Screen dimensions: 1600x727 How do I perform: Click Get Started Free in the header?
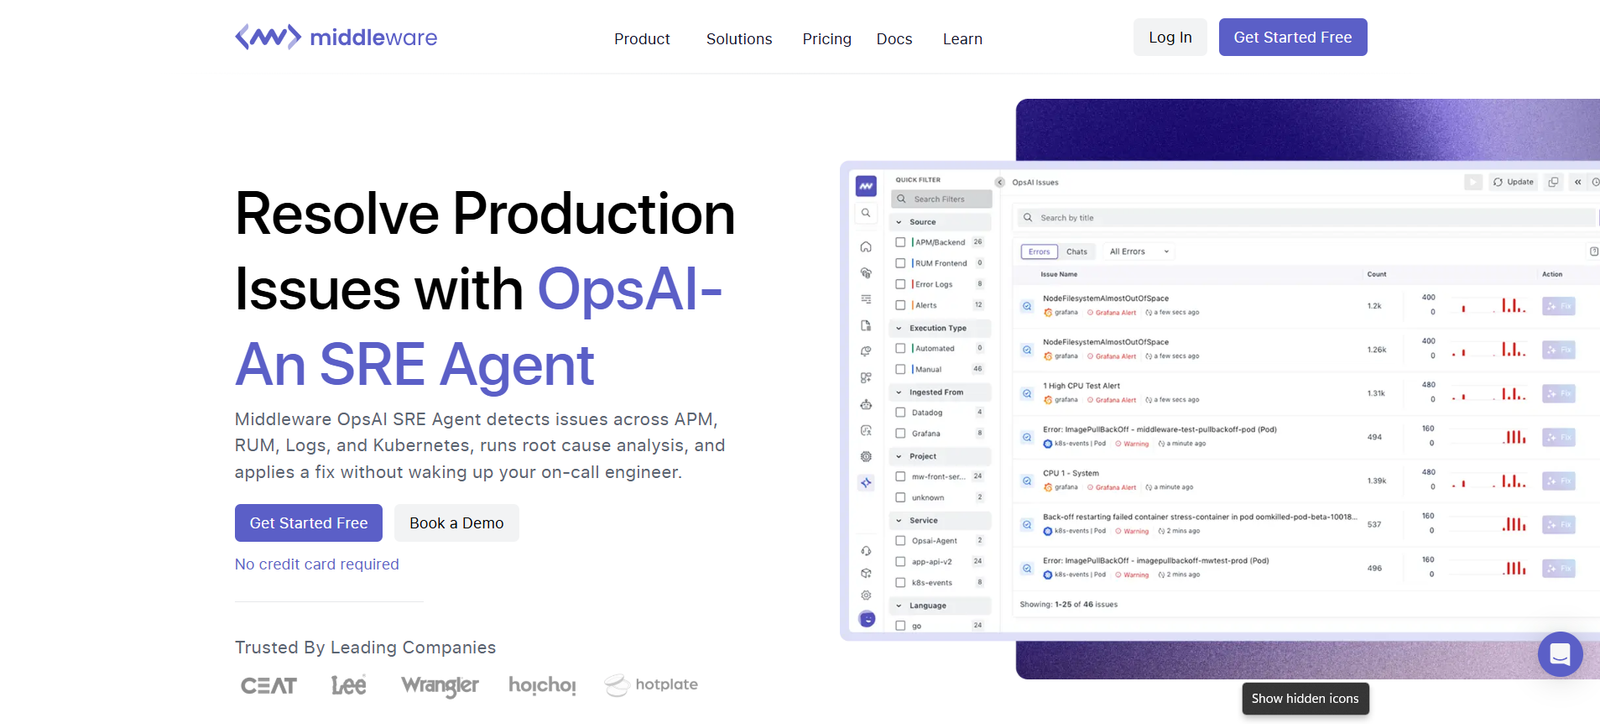[x=1293, y=37]
